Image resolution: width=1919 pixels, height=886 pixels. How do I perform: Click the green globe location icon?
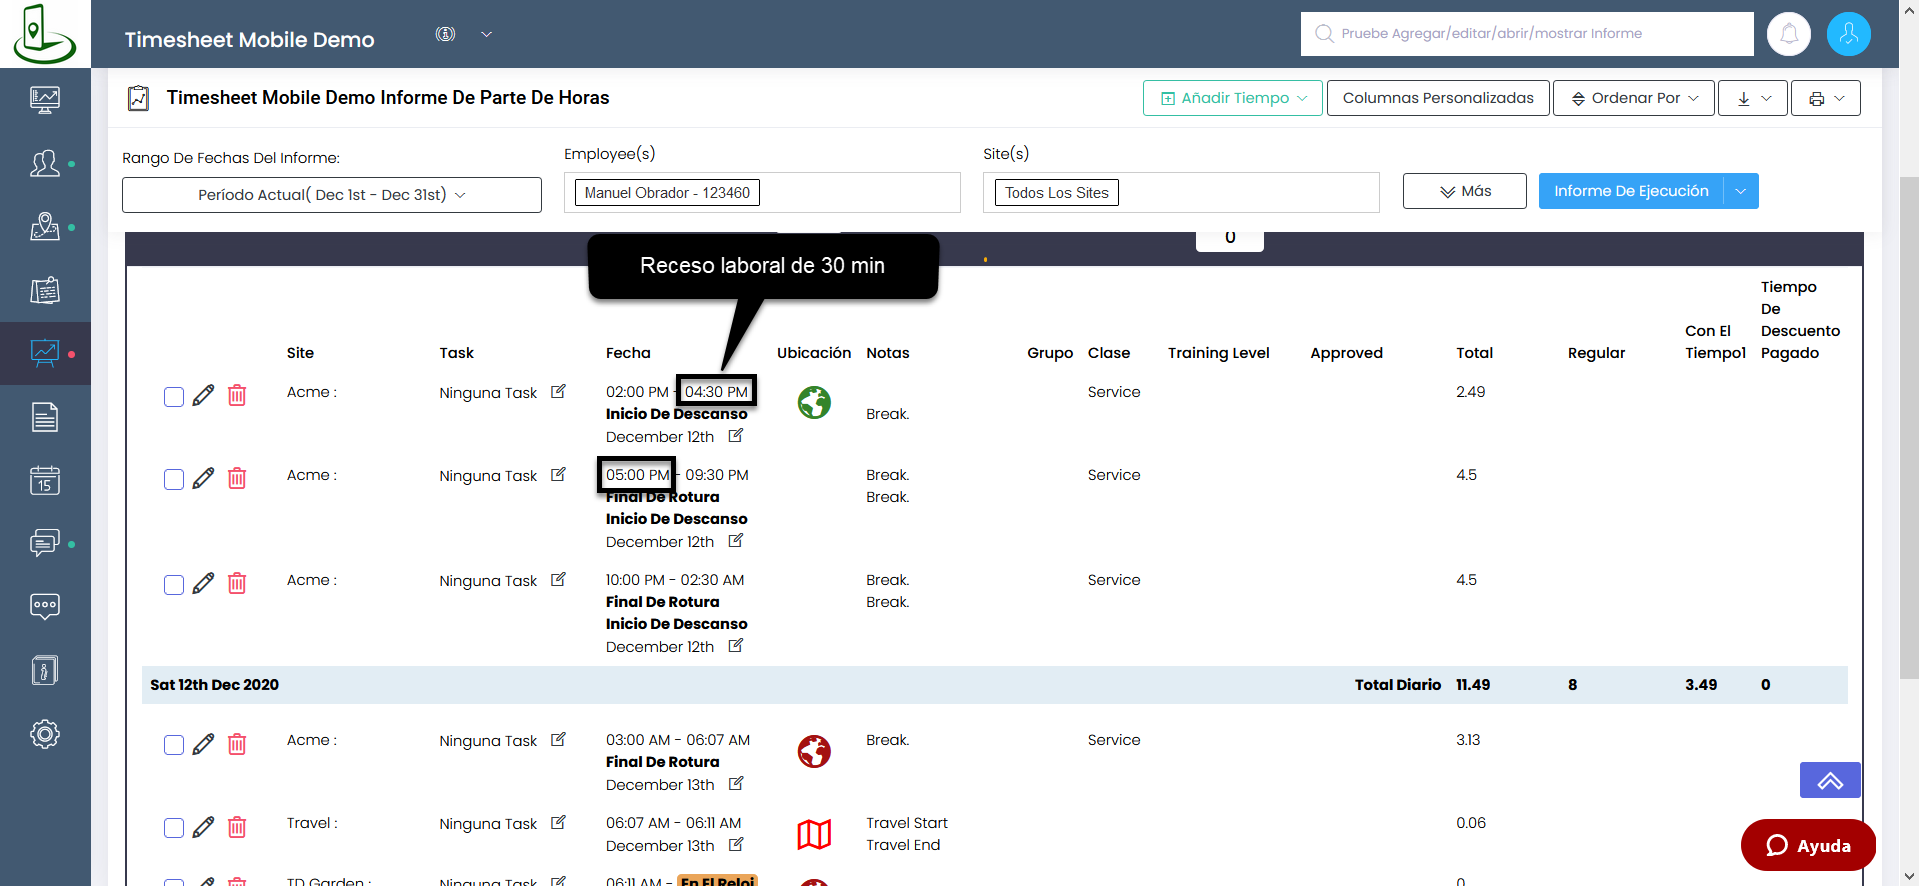(x=814, y=403)
